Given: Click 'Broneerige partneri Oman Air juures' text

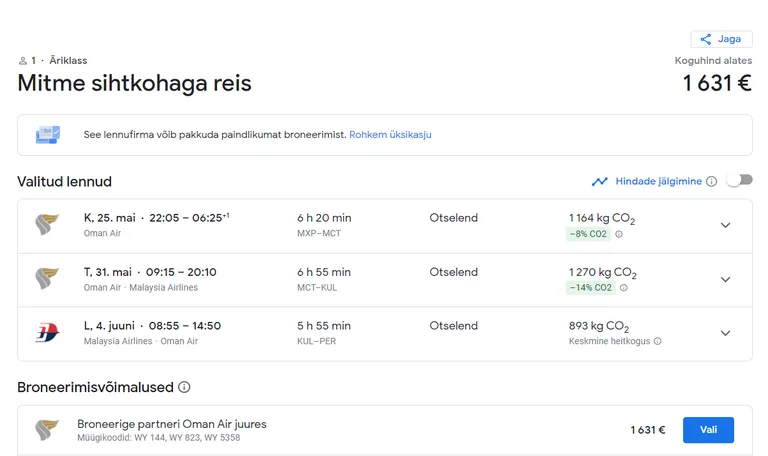Looking at the screenshot, I should [x=172, y=424].
